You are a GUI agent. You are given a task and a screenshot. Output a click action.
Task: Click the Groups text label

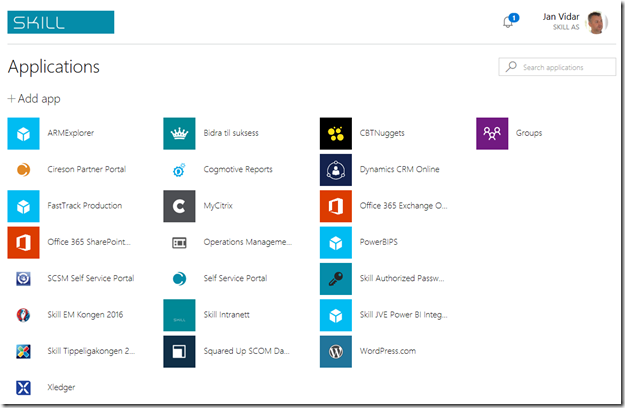tap(529, 133)
